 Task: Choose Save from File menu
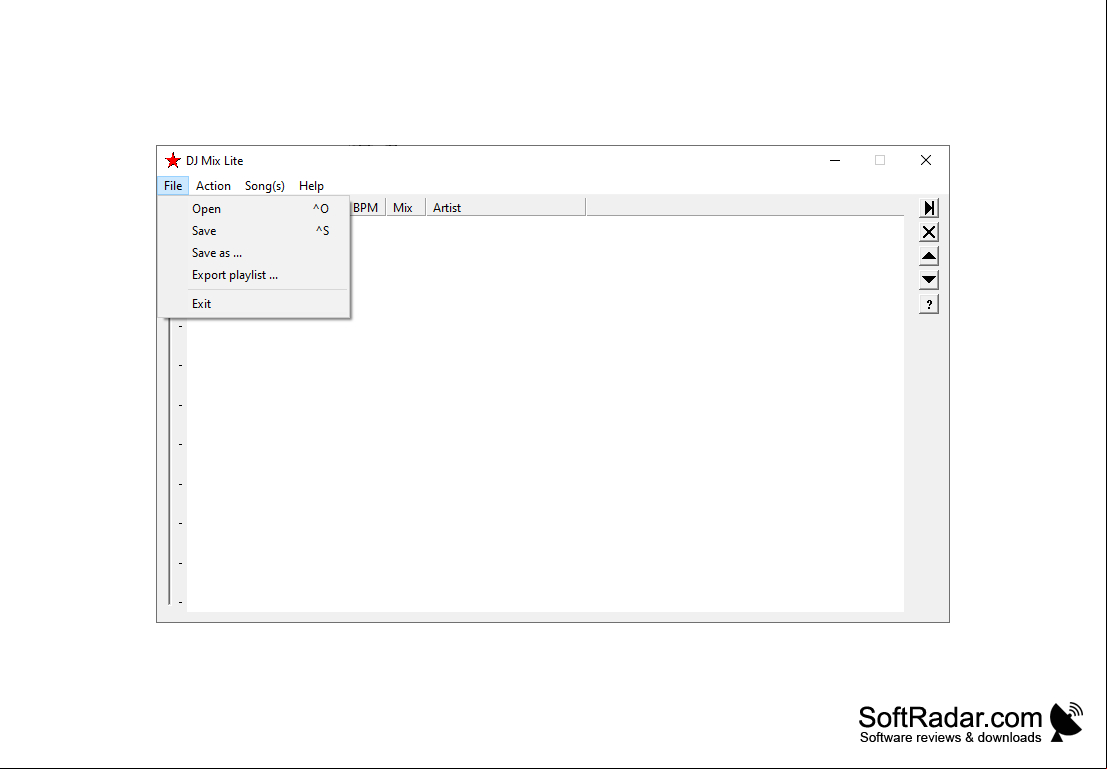[x=254, y=231]
